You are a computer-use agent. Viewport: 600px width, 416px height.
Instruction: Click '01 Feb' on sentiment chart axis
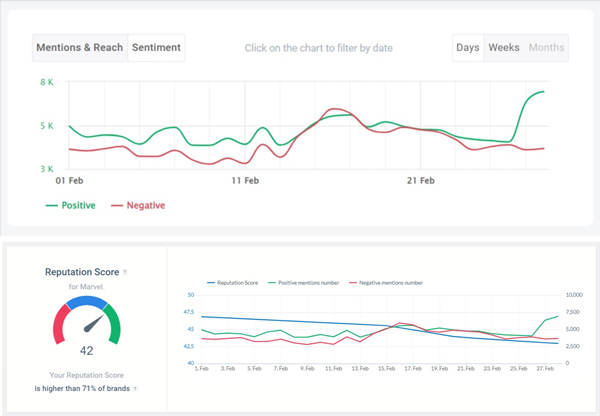click(69, 181)
